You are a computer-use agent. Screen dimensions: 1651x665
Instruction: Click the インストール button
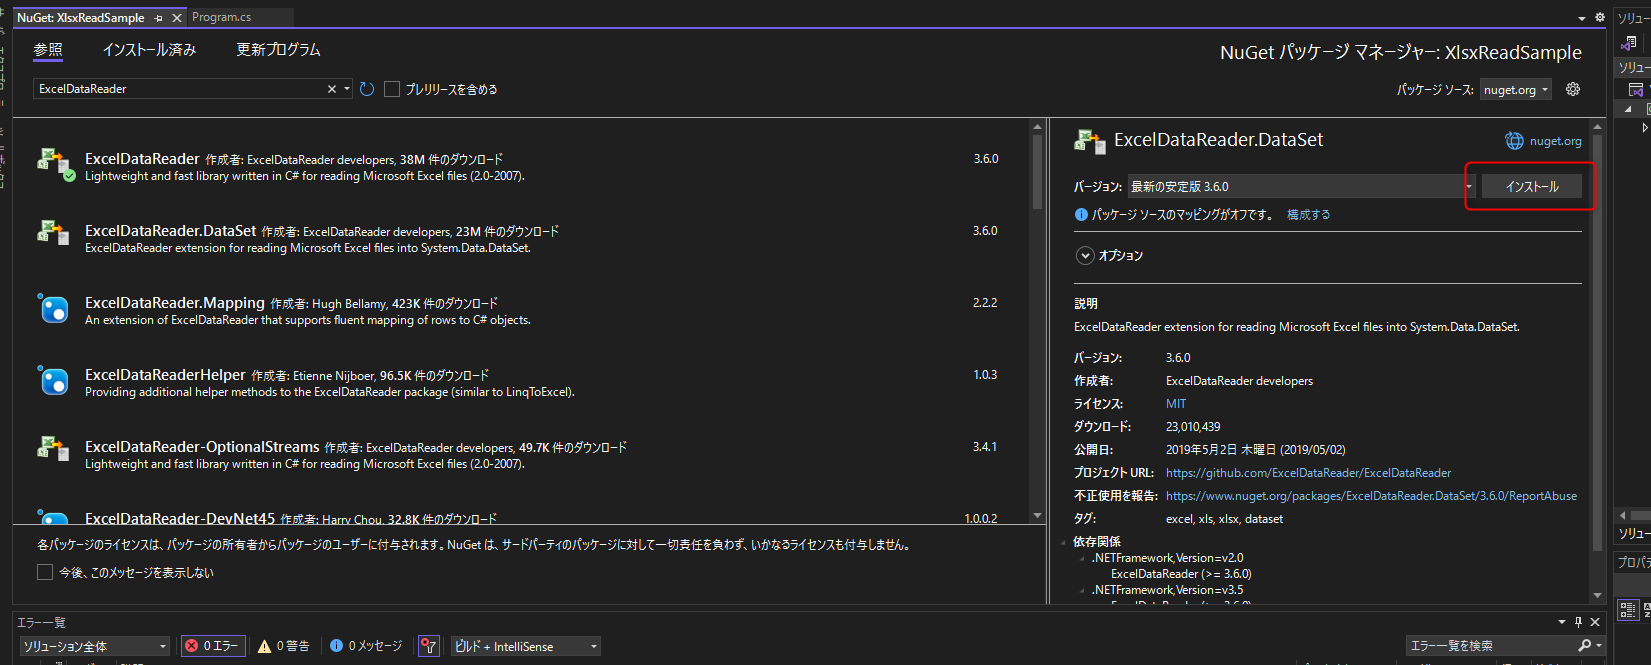(1532, 187)
